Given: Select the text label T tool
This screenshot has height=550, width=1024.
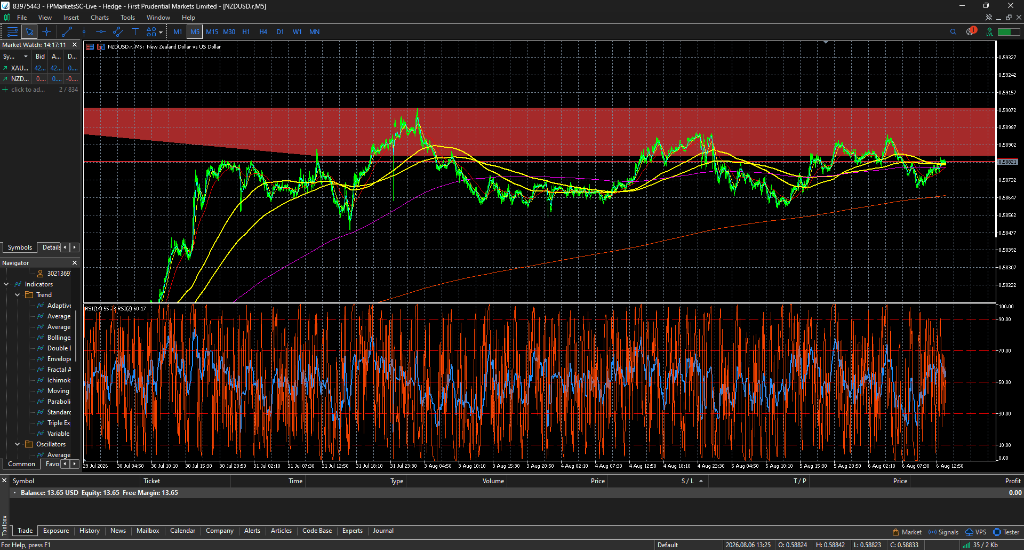Looking at the screenshot, I should 135,31.
